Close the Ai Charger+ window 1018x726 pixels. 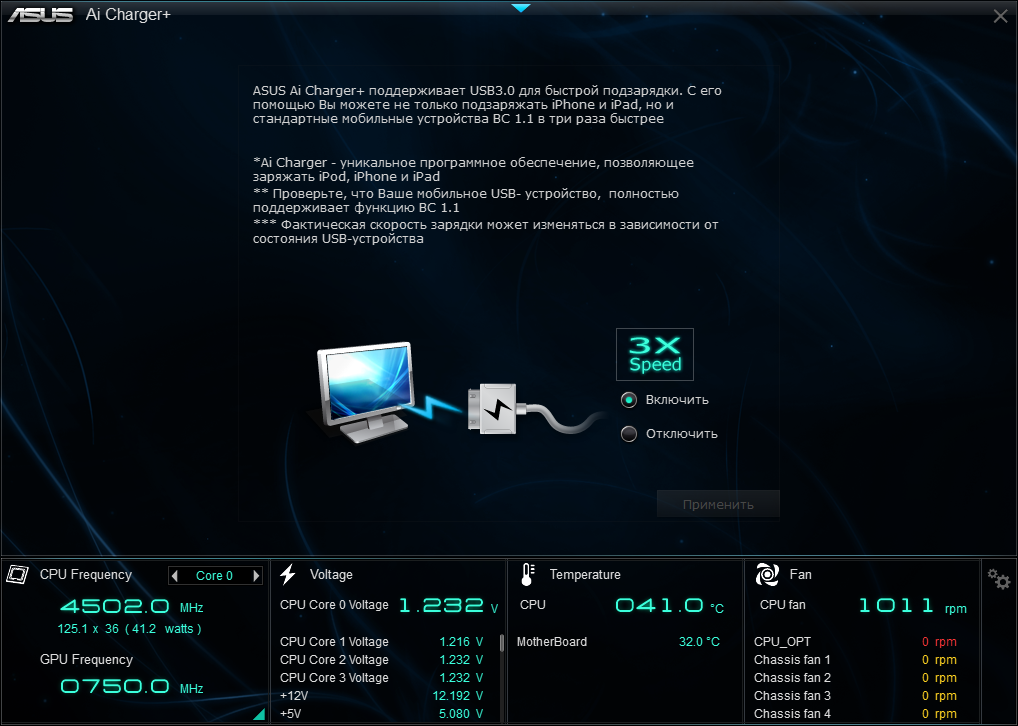click(1000, 16)
